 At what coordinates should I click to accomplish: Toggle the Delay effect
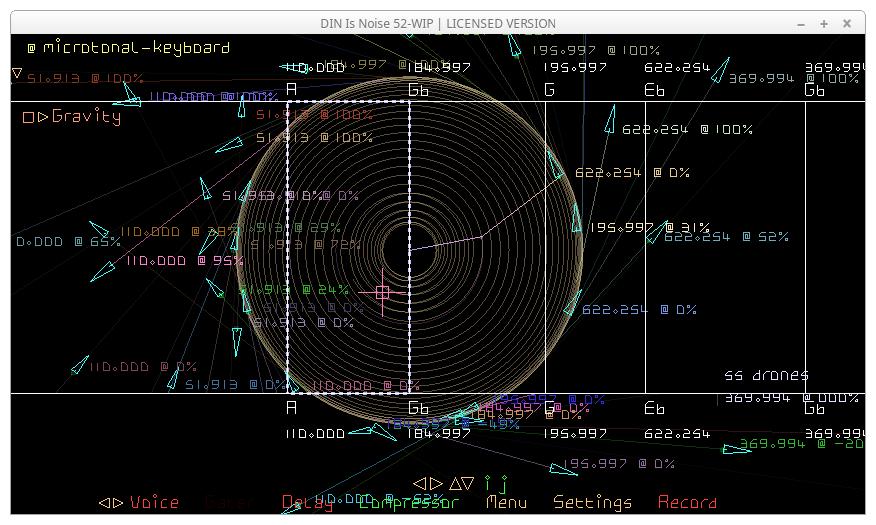click(x=307, y=503)
